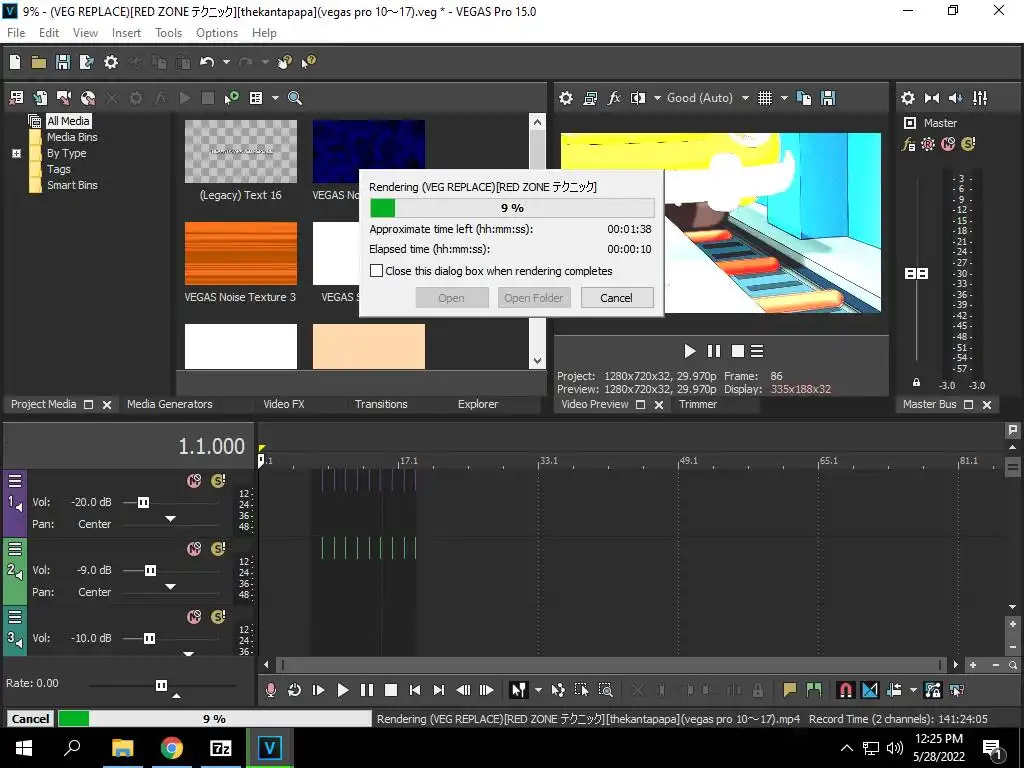The height and width of the screenshot is (768, 1024).
Task: Extract audio from CD icon
Action: pos(88,98)
